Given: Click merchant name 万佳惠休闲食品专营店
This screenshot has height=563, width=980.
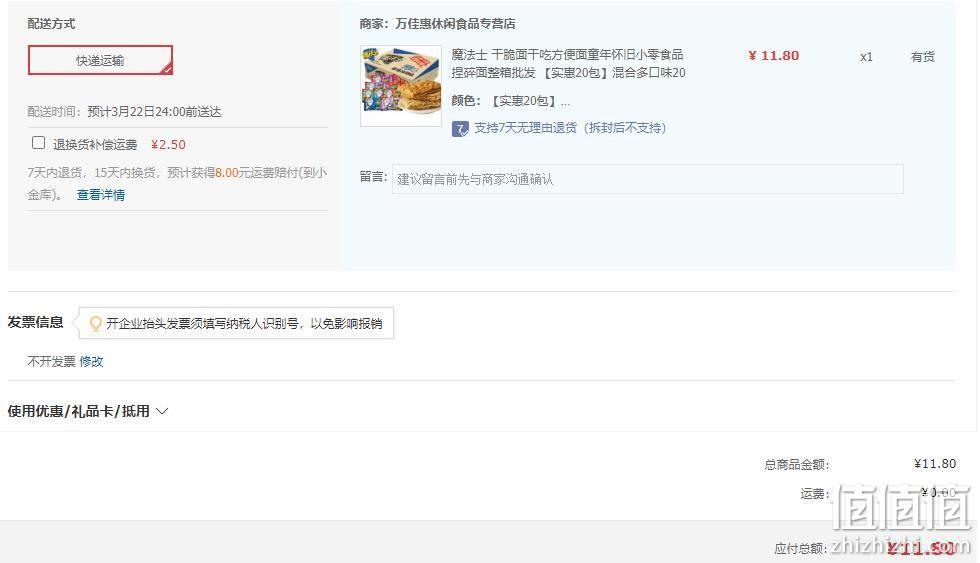Looking at the screenshot, I should (x=456, y=24).
